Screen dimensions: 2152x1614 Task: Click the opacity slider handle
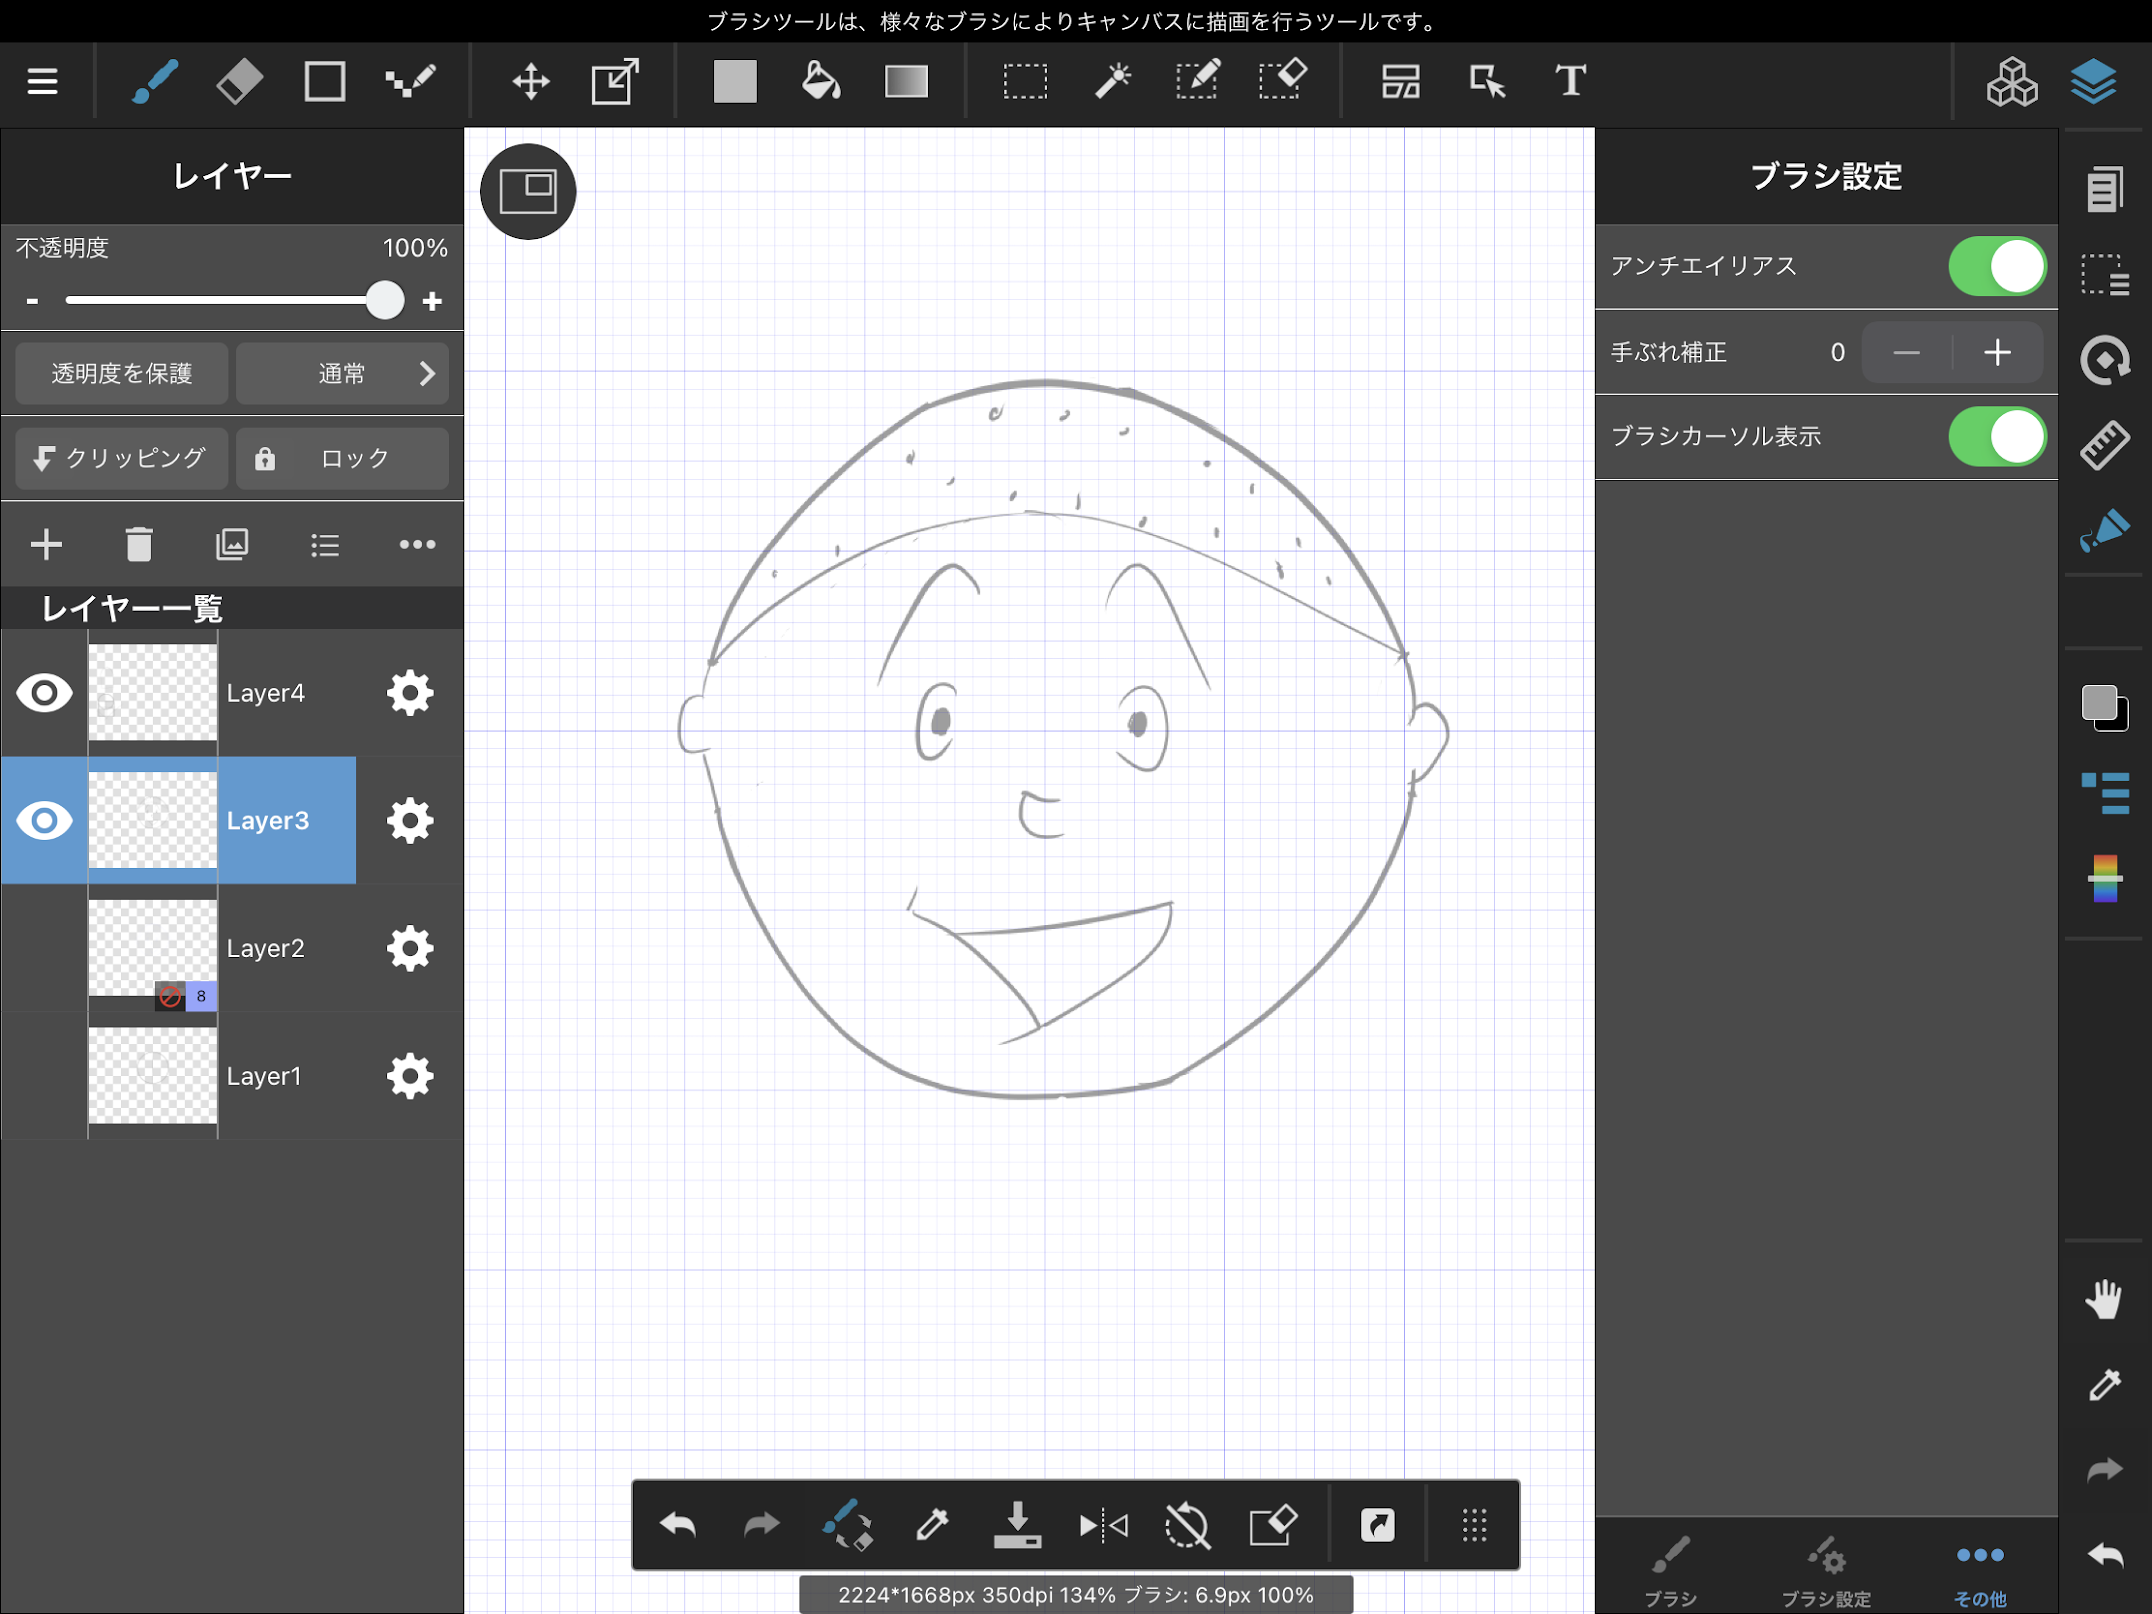click(x=384, y=300)
